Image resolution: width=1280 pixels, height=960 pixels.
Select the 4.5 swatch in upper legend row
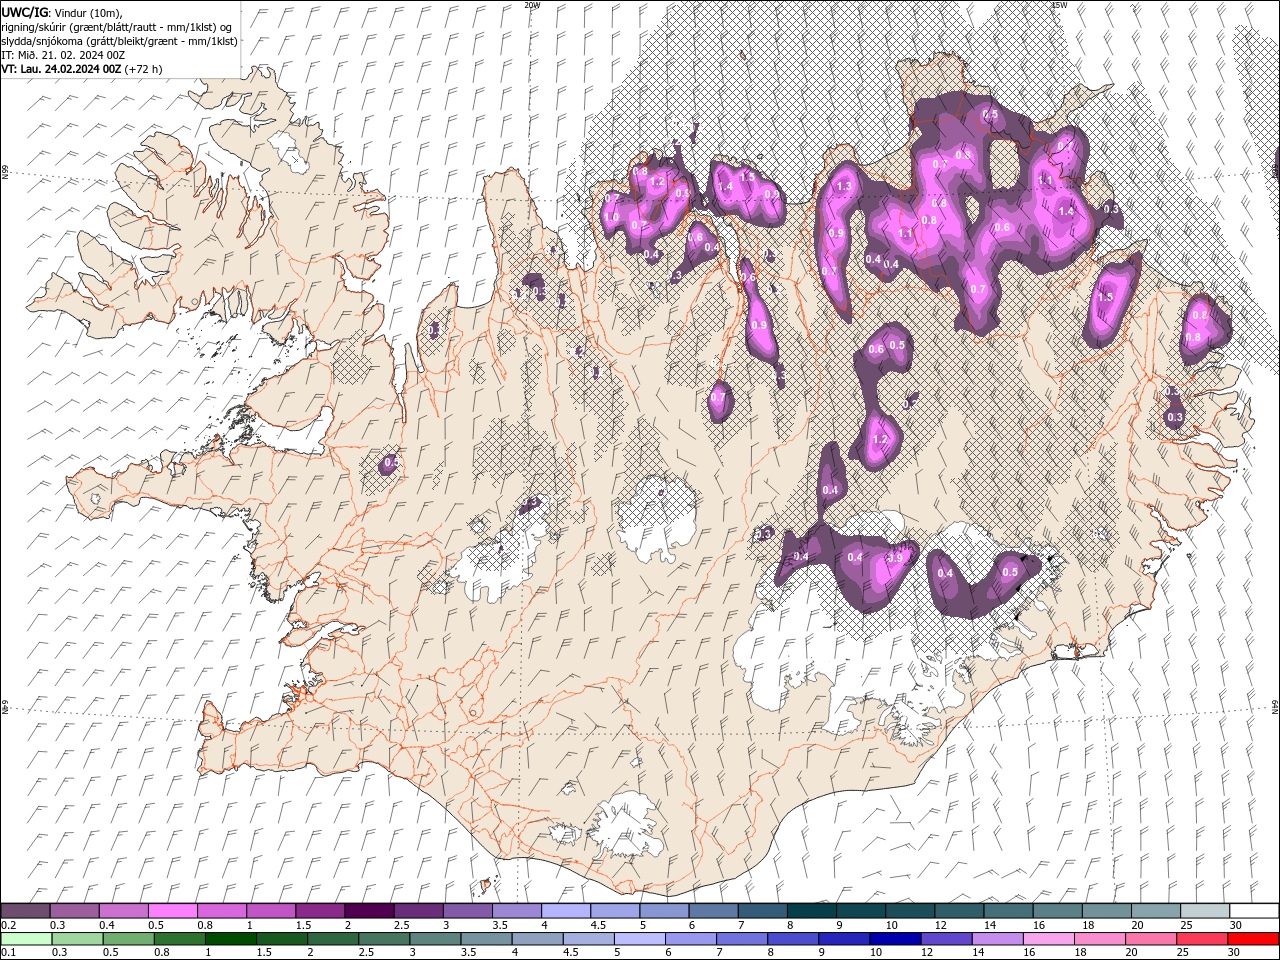(x=615, y=911)
